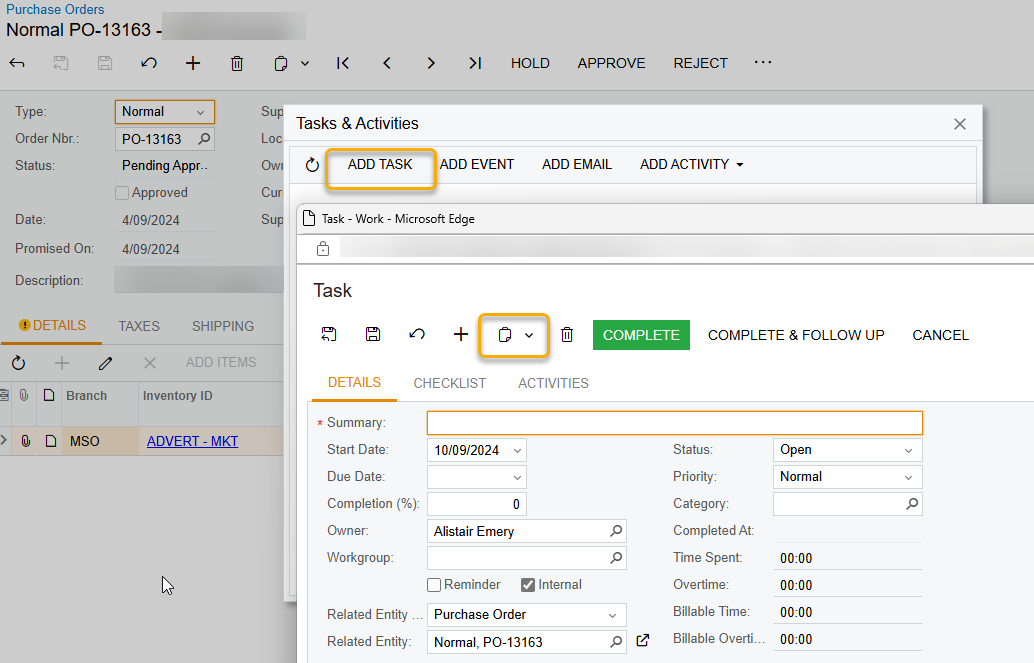
Task: Edit details grid row with the pencil icon
Action: 105,363
